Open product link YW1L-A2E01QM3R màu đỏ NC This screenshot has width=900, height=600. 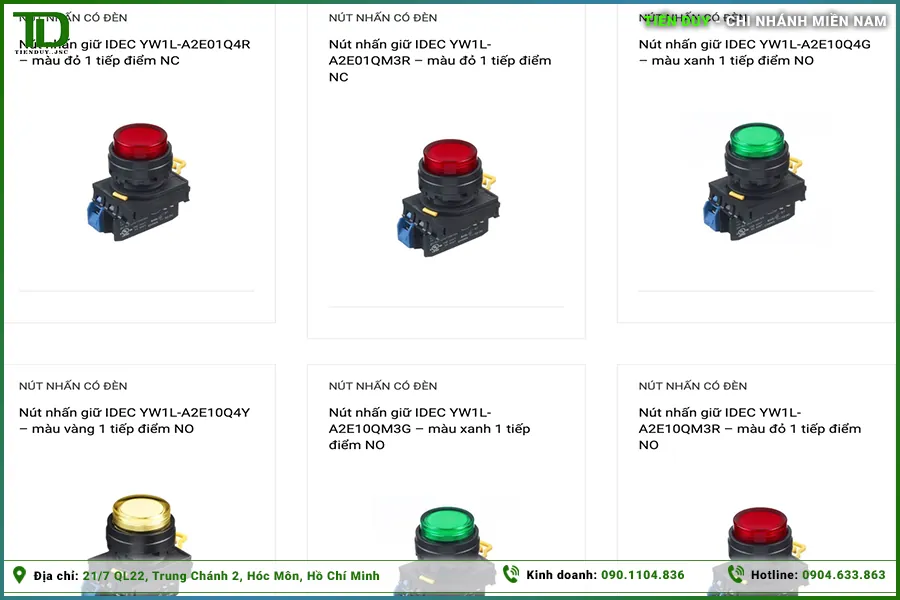[440, 60]
